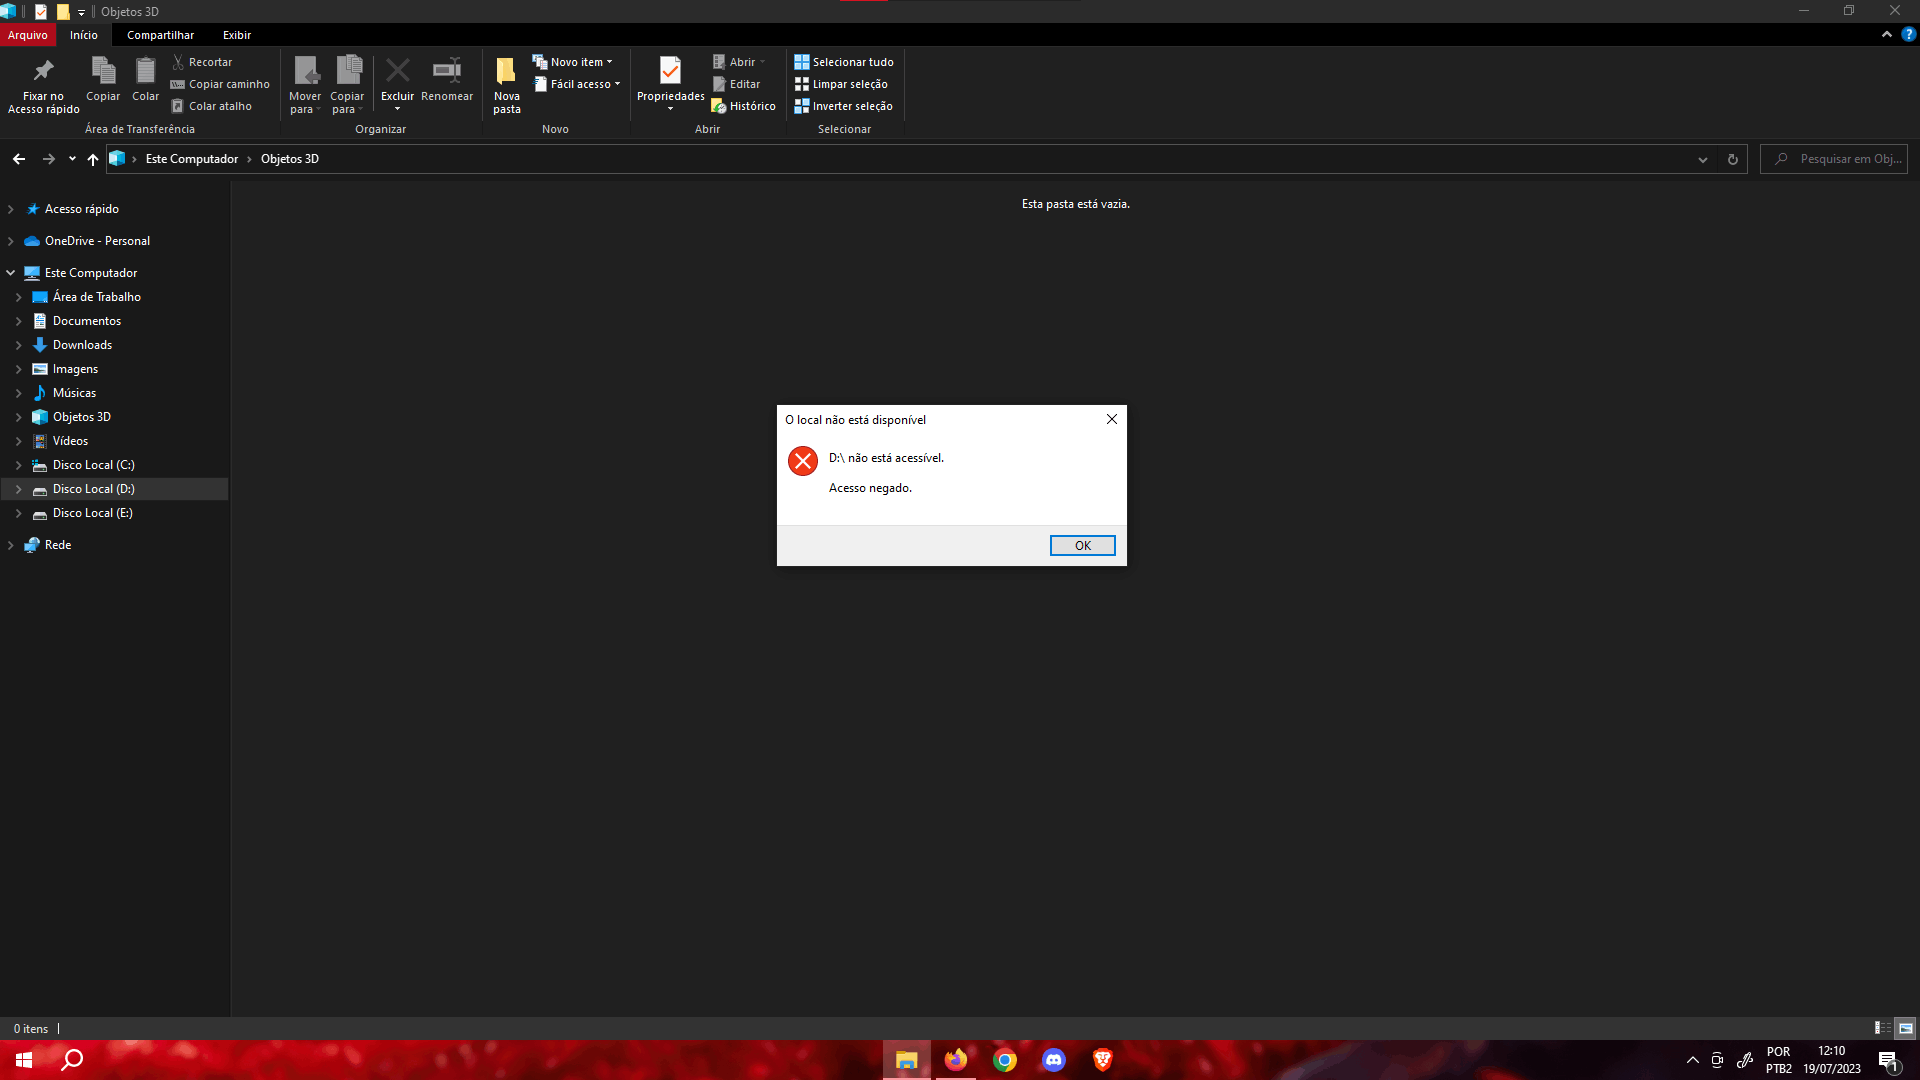Click Selecionar tudo icon in ribbon
The width and height of the screenshot is (1920, 1080).
point(801,62)
